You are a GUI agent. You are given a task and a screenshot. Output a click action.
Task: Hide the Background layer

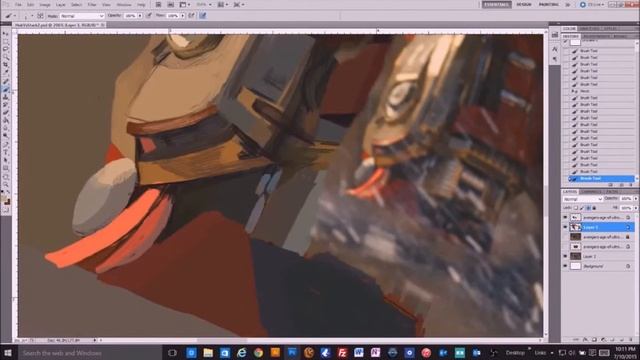(x=565, y=266)
